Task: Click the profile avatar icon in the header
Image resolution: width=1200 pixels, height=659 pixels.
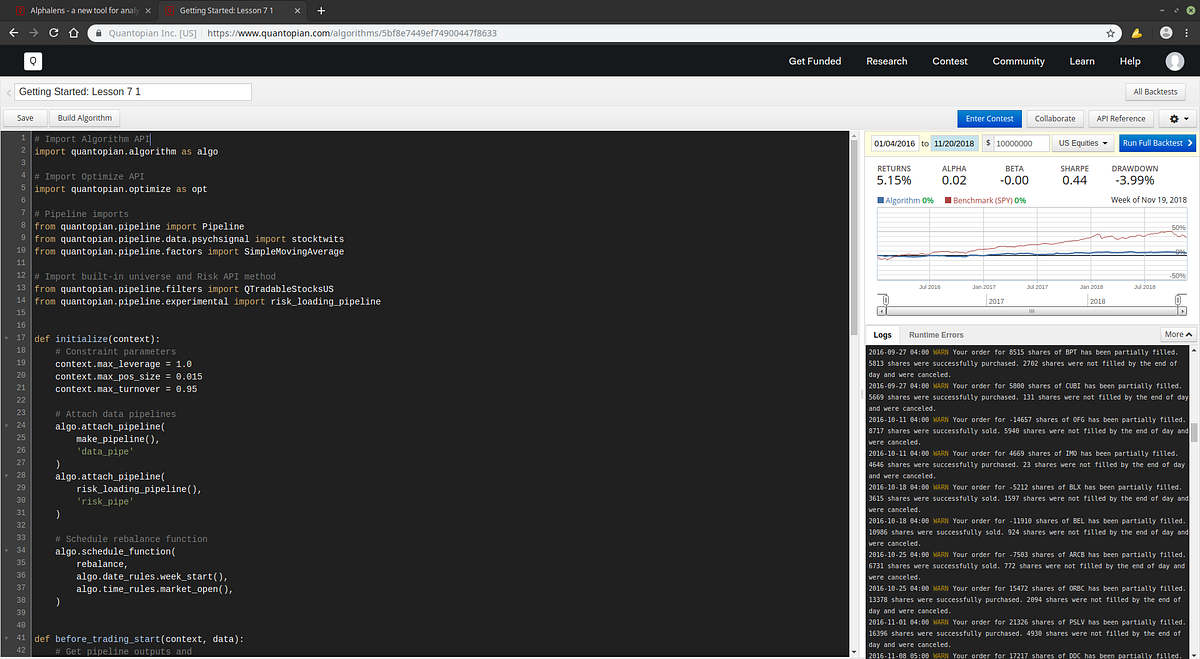Action: click(1175, 61)
